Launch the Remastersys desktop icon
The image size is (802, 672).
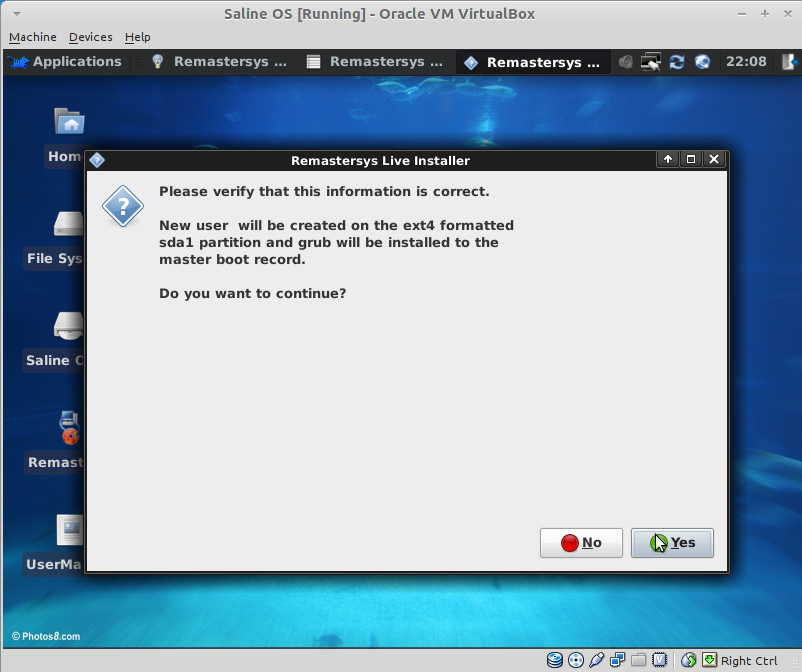[70, 428]
